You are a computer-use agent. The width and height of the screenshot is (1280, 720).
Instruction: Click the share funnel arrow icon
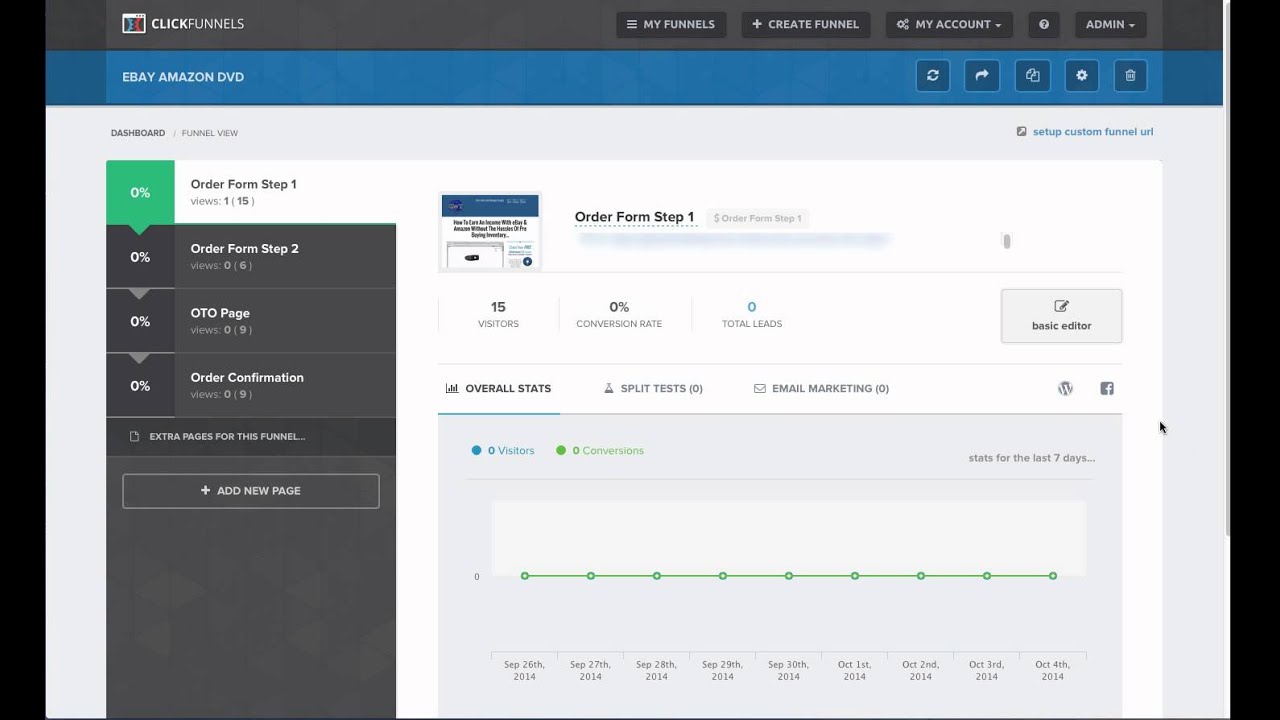pyautogui.click(x=982, y=75)
